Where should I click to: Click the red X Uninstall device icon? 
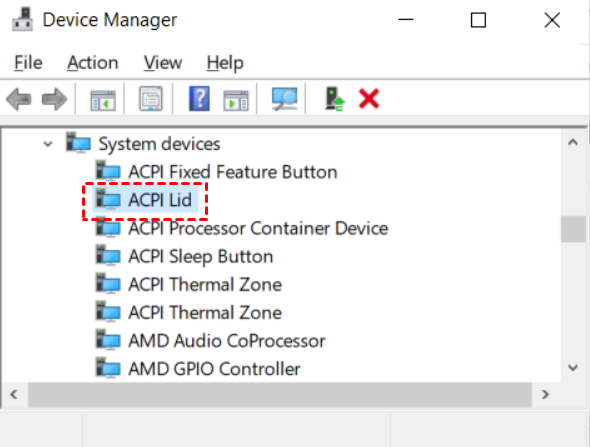tap(369, 99)
